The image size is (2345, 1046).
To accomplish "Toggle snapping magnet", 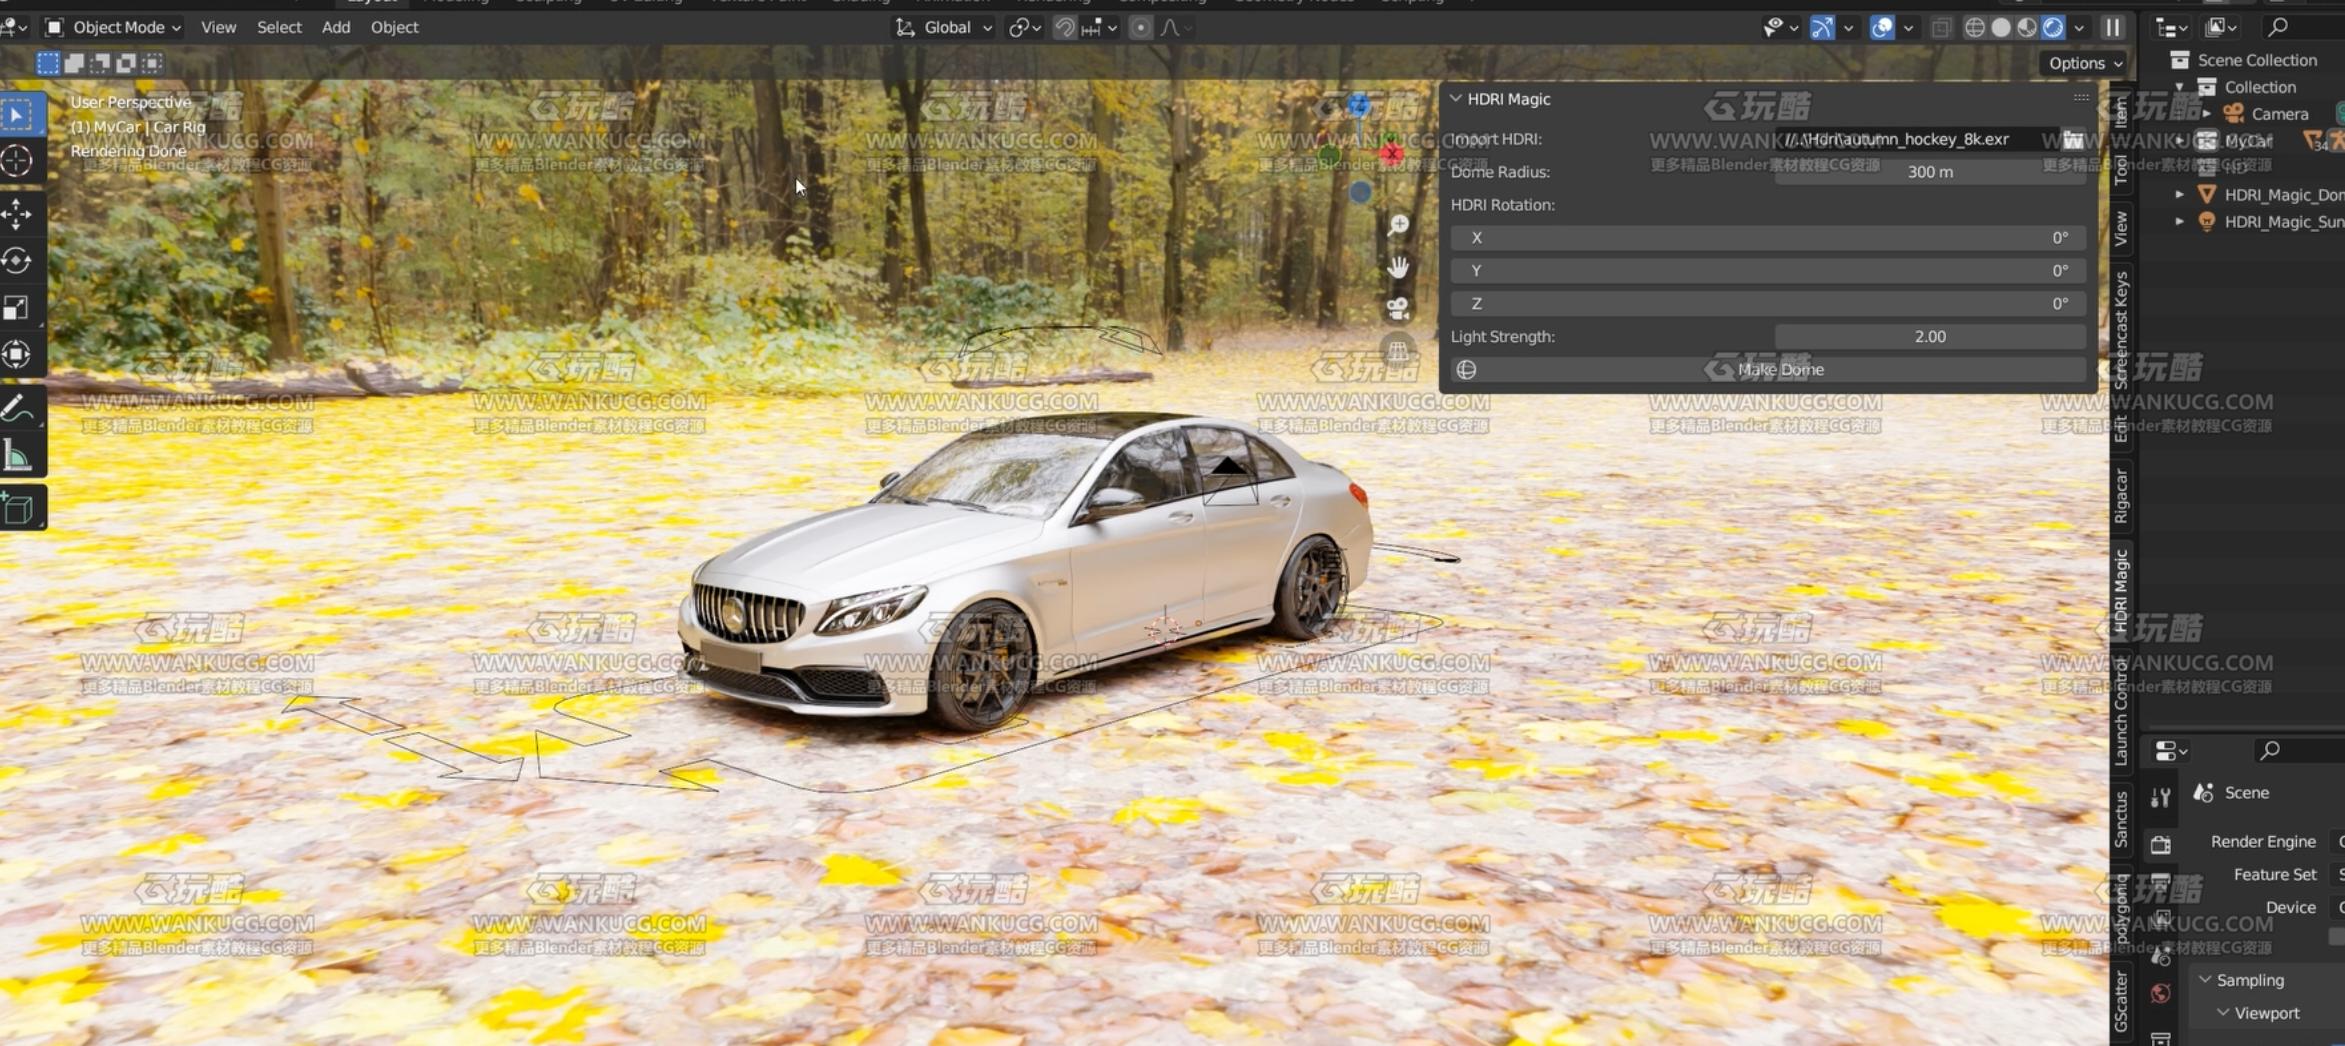I will point(1065,28).
